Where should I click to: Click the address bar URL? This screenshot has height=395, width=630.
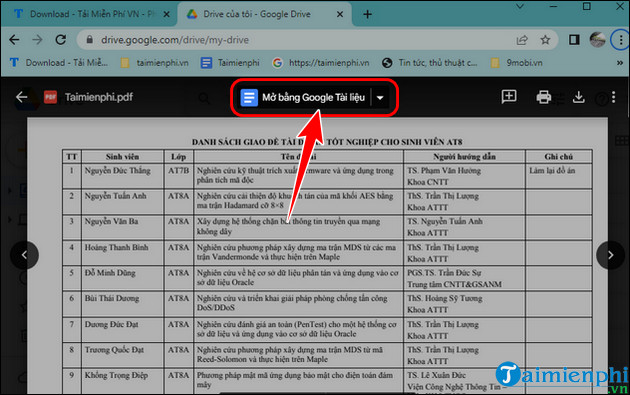click(175, 40)
